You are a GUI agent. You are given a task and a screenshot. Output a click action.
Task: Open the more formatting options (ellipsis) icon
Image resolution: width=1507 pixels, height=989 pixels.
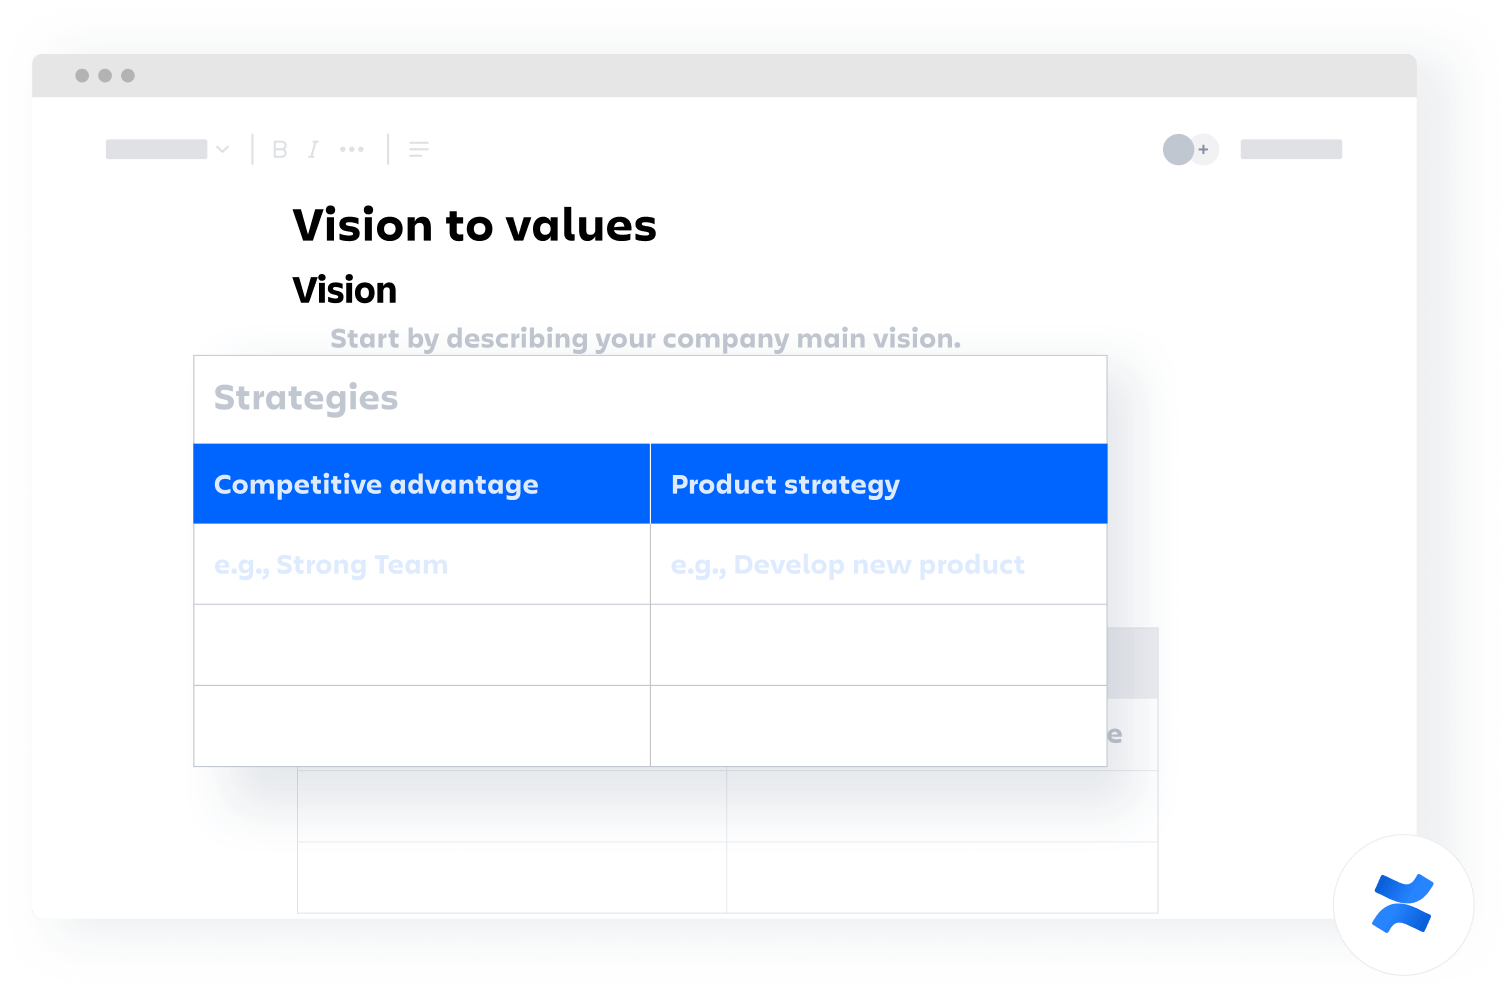[352, 149]
